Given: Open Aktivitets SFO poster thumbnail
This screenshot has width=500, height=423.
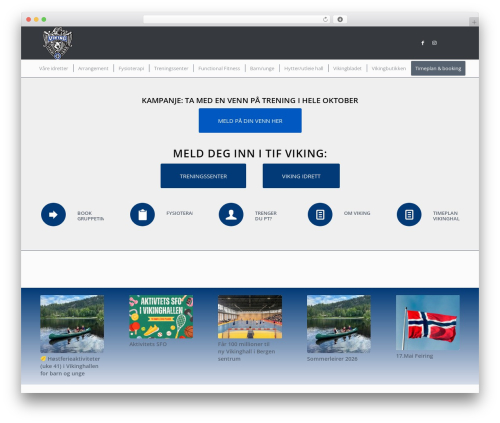Looking at the screenshot, I should (161, 317).
